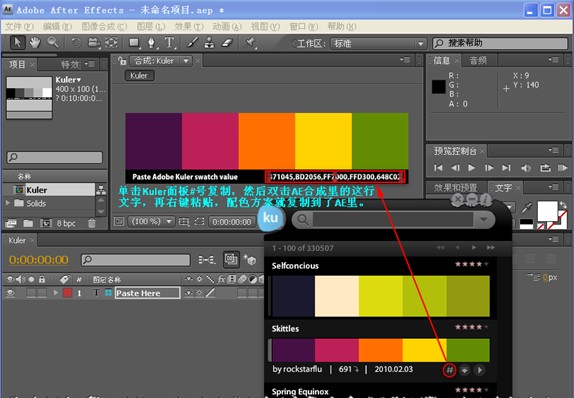Select the Brush tool
574x398 pixels.
click(x=193, y=43)
